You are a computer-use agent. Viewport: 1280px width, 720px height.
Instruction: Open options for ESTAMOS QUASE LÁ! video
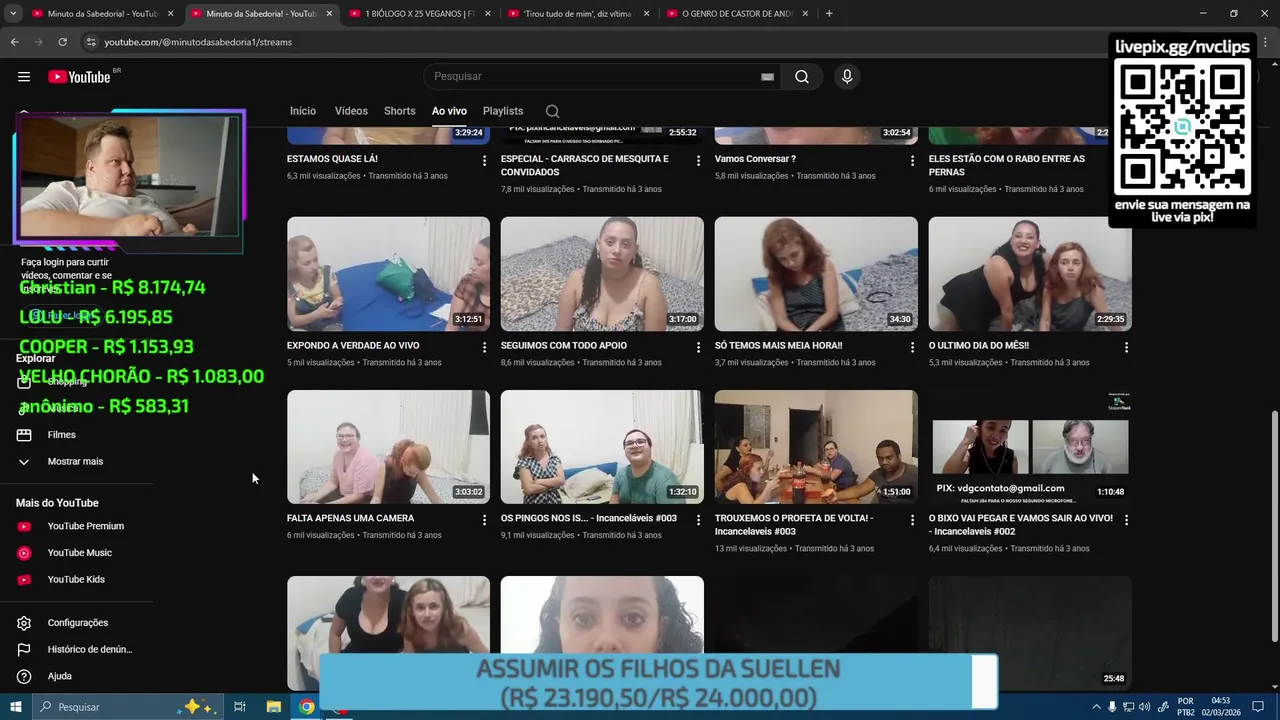click(485, 160)
